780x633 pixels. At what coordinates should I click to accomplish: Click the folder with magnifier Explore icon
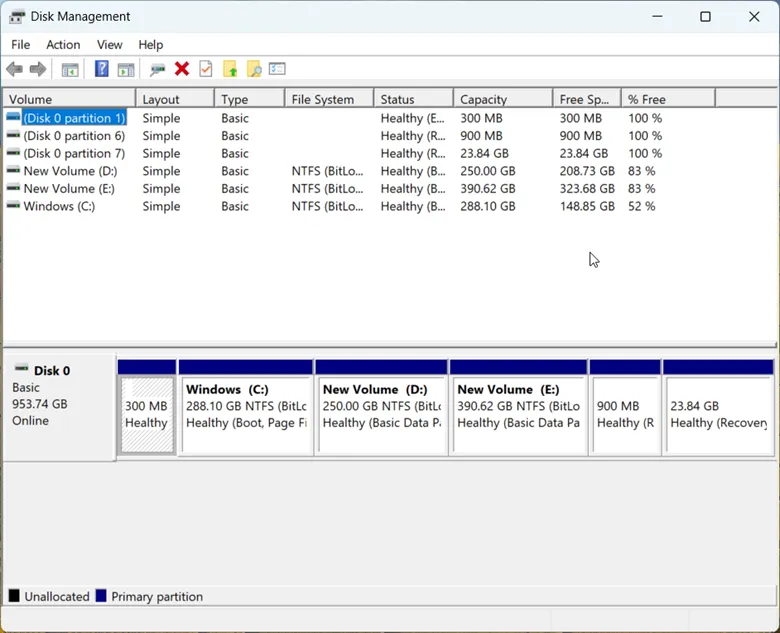click(x=254, y=69)
